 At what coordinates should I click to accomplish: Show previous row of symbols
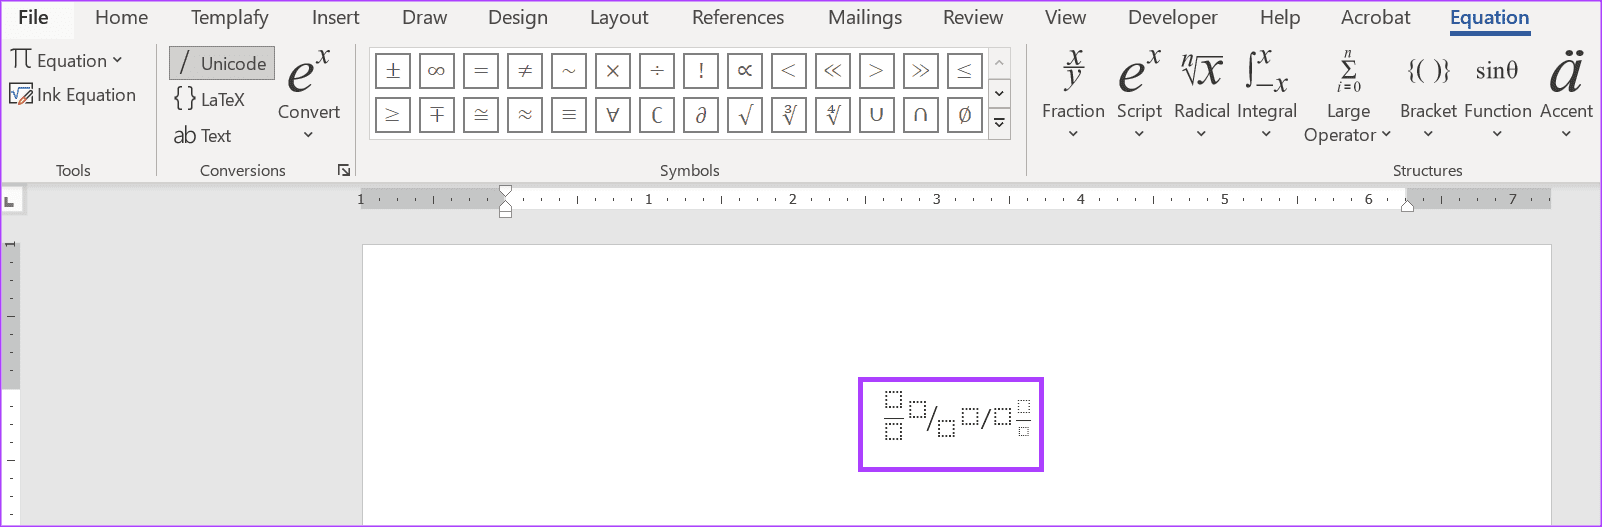998,63
